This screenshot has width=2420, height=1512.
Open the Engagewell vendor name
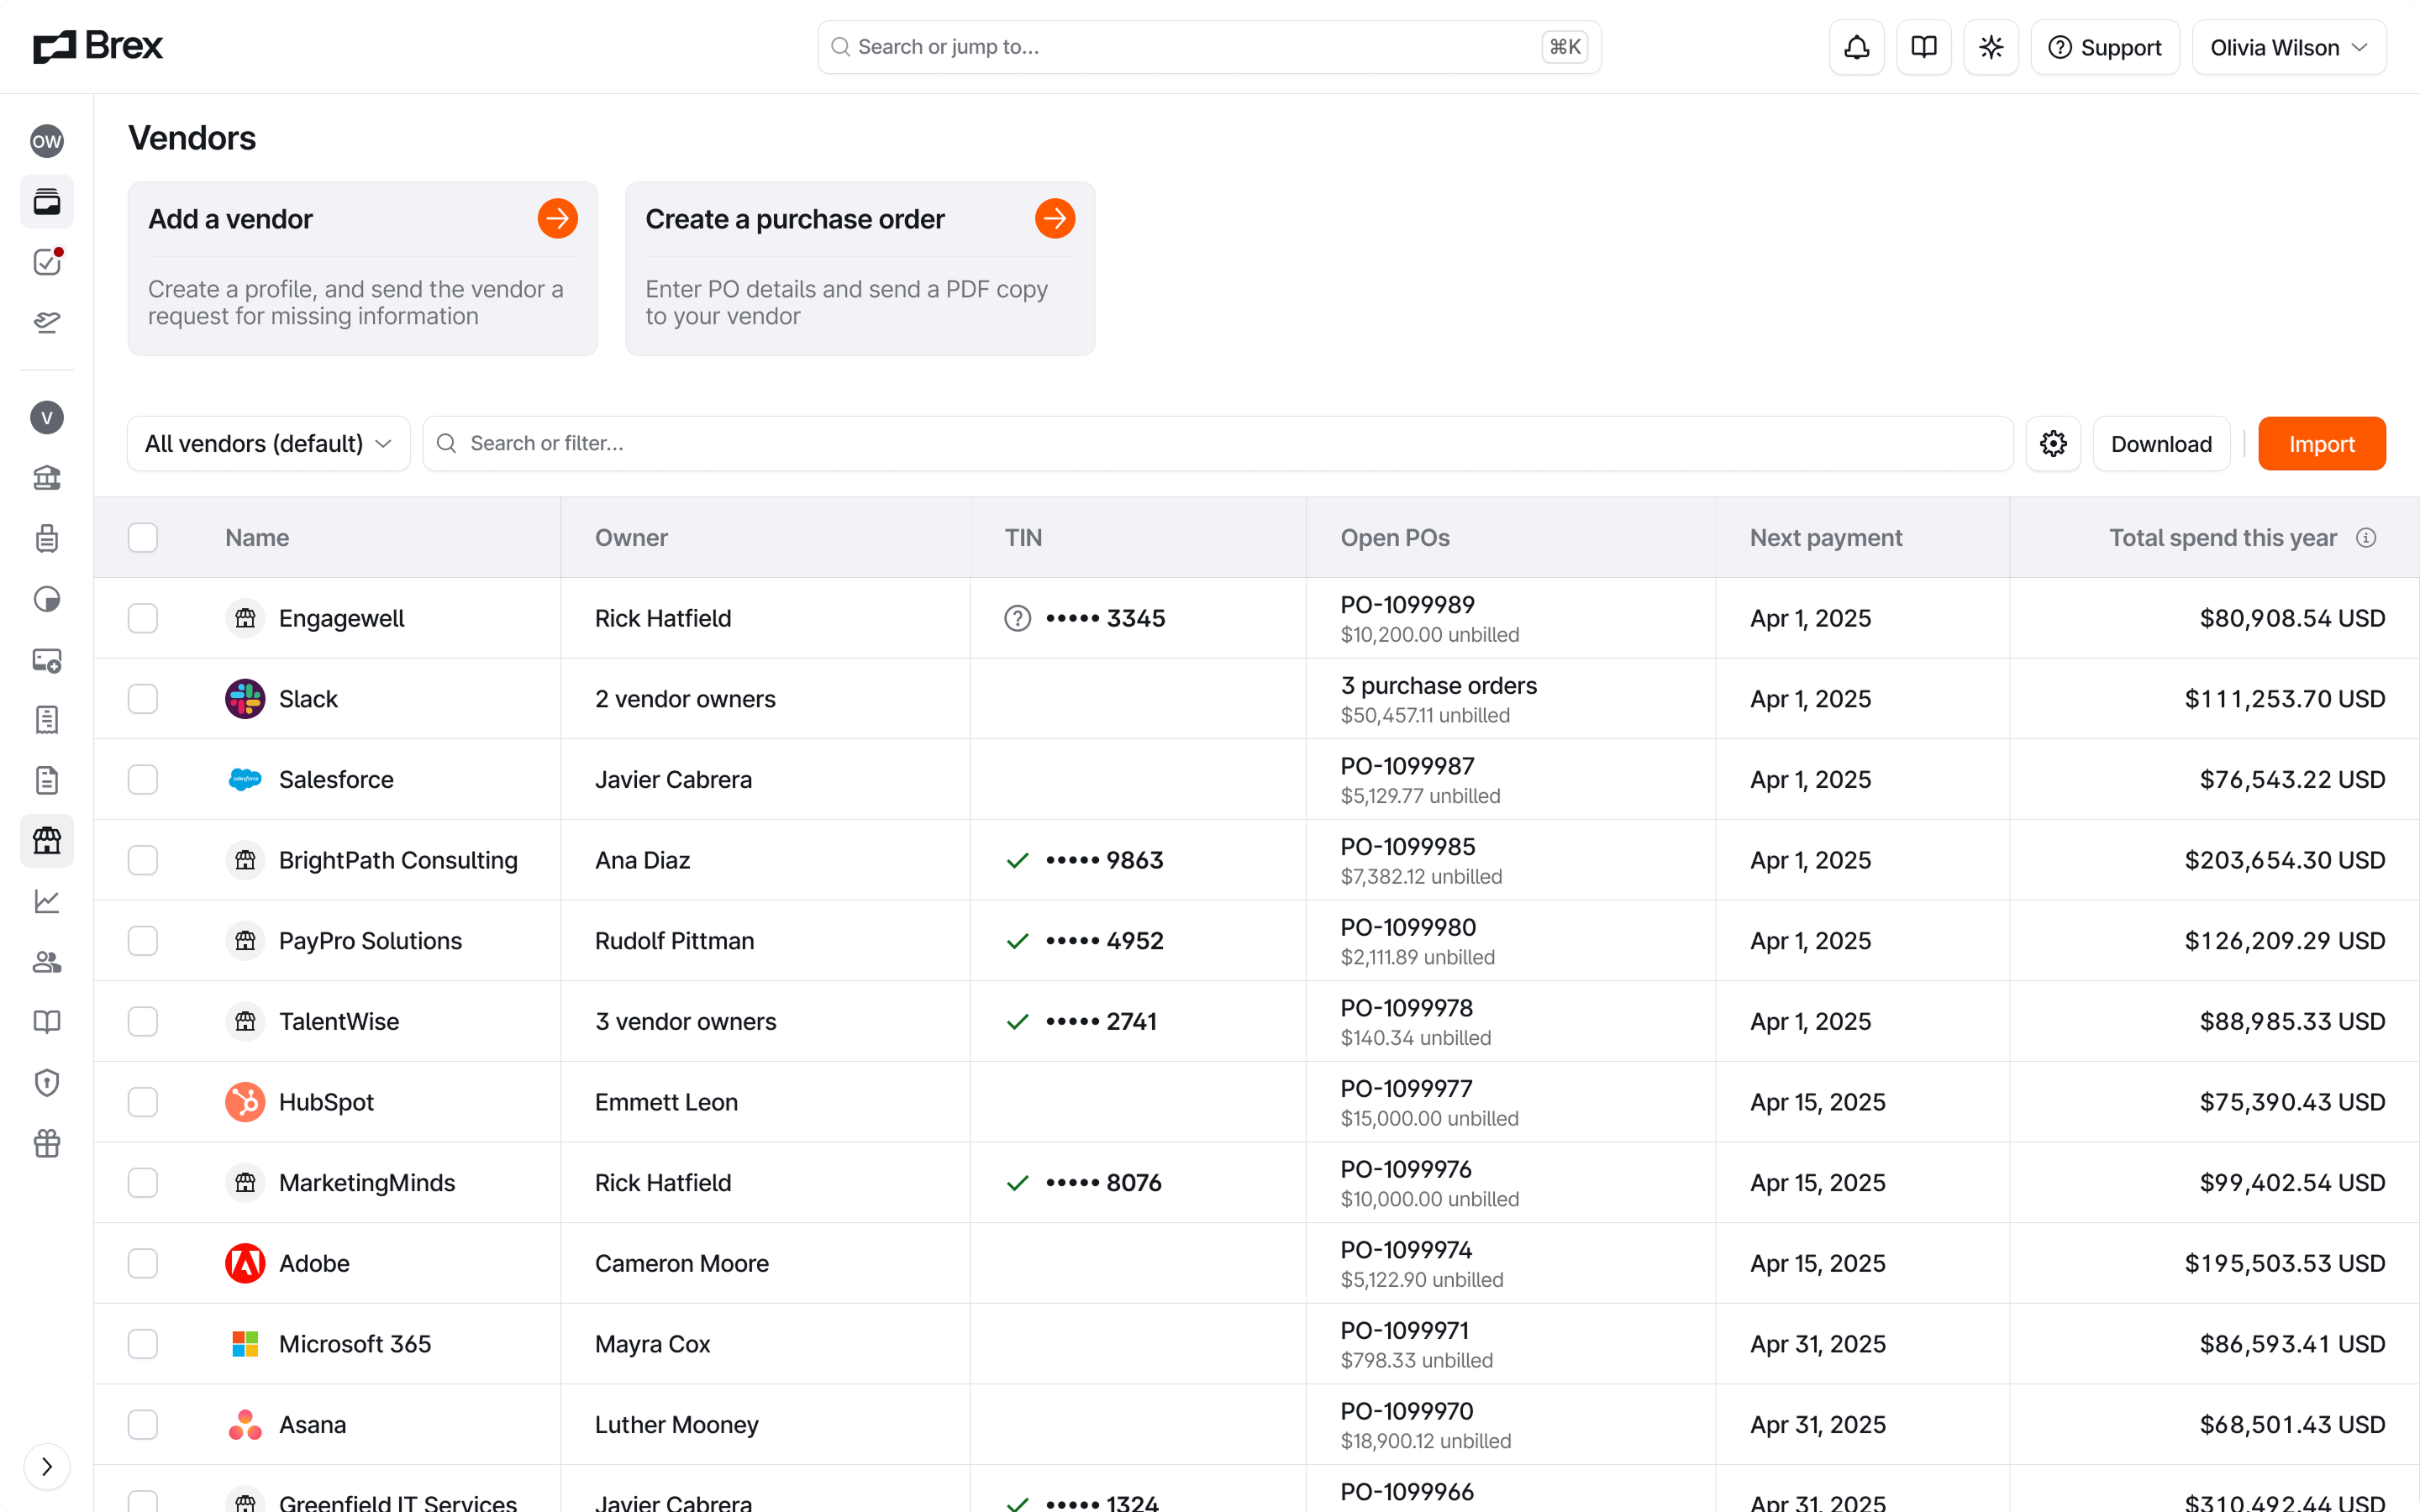(x=341, y=618)
